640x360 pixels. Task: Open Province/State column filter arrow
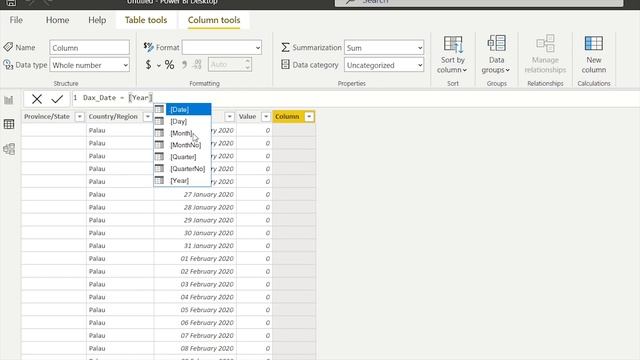pyautogui.click(x=80, y=117)
